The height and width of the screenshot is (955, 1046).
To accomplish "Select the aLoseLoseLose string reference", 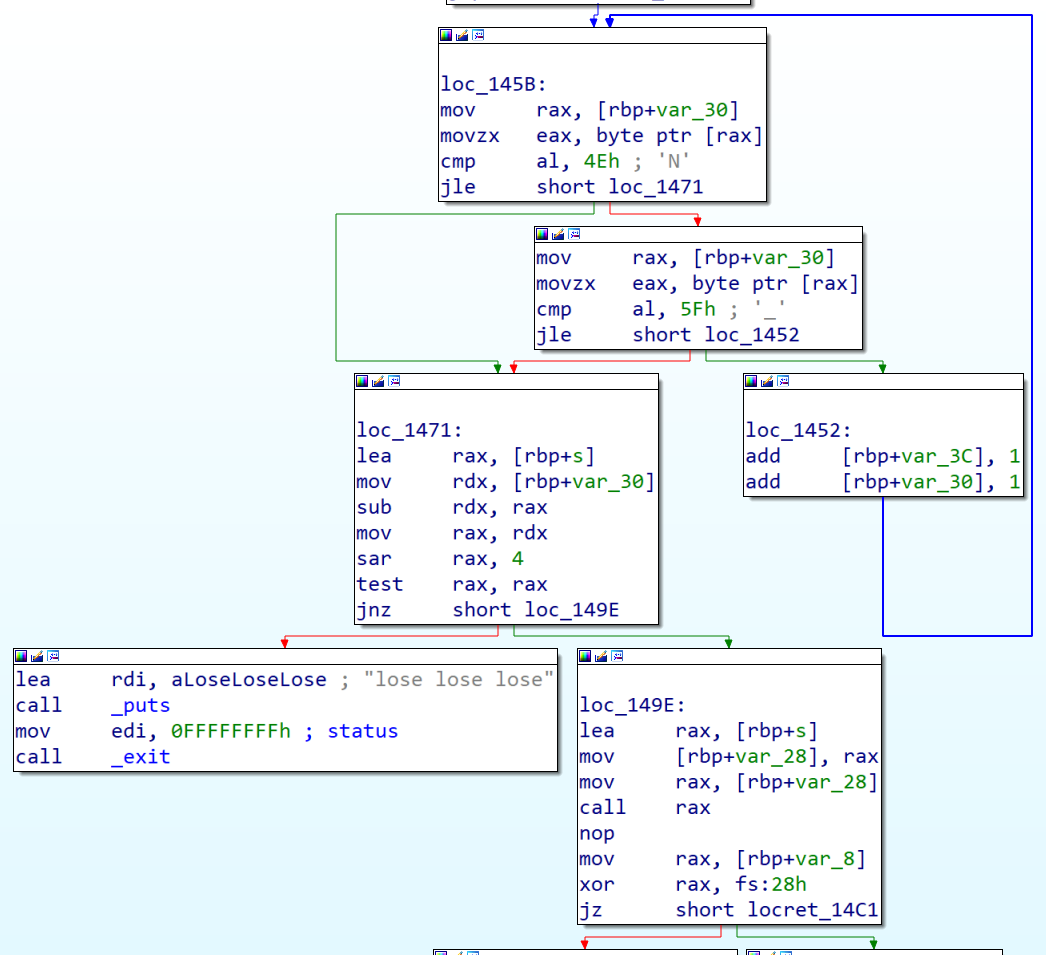I will click(249, 679).
